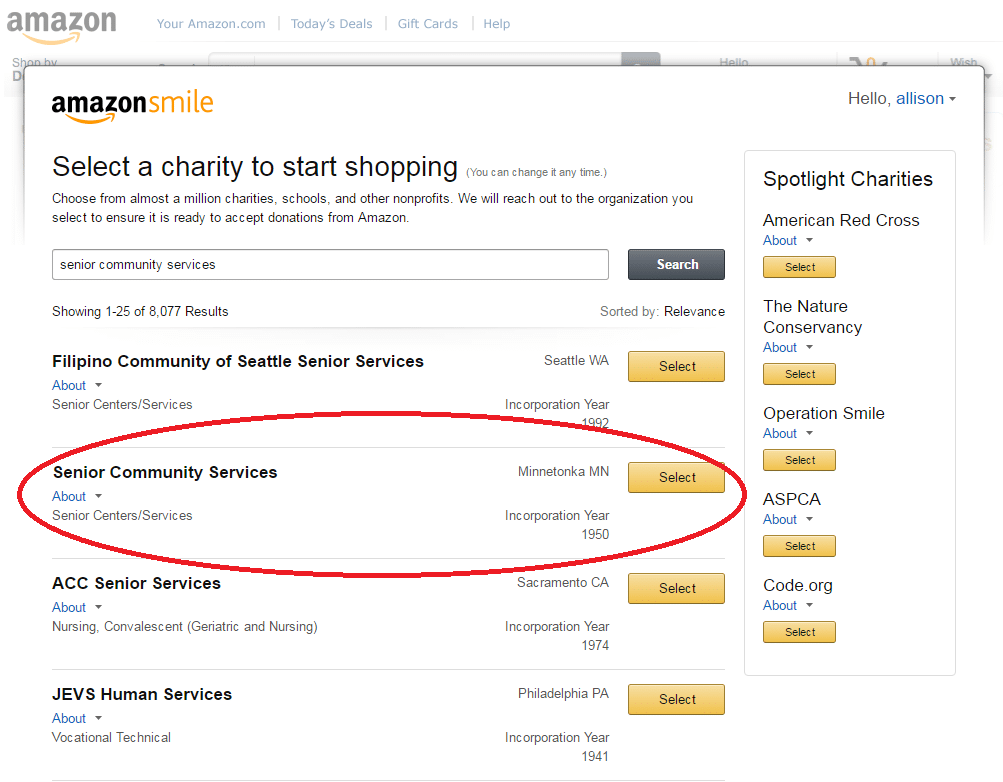Expand About under JEVS Human Services

77,719
